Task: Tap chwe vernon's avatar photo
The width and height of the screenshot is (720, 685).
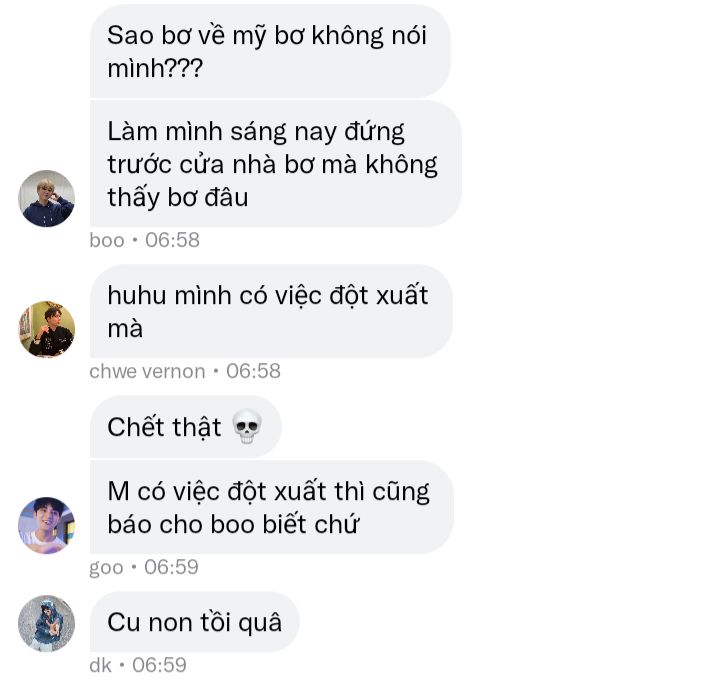Action: (46, 329)
